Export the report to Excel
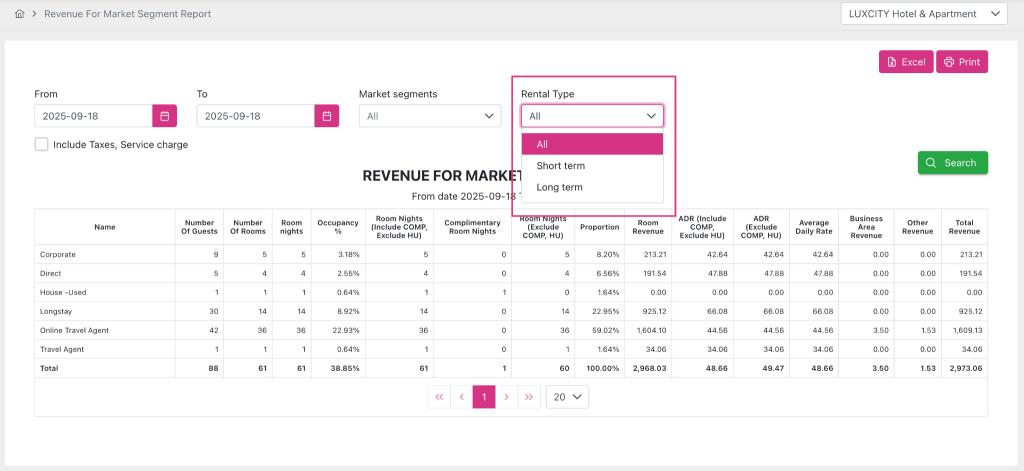The width and height of the screenshot is (1024, 471). click(905, 62)
